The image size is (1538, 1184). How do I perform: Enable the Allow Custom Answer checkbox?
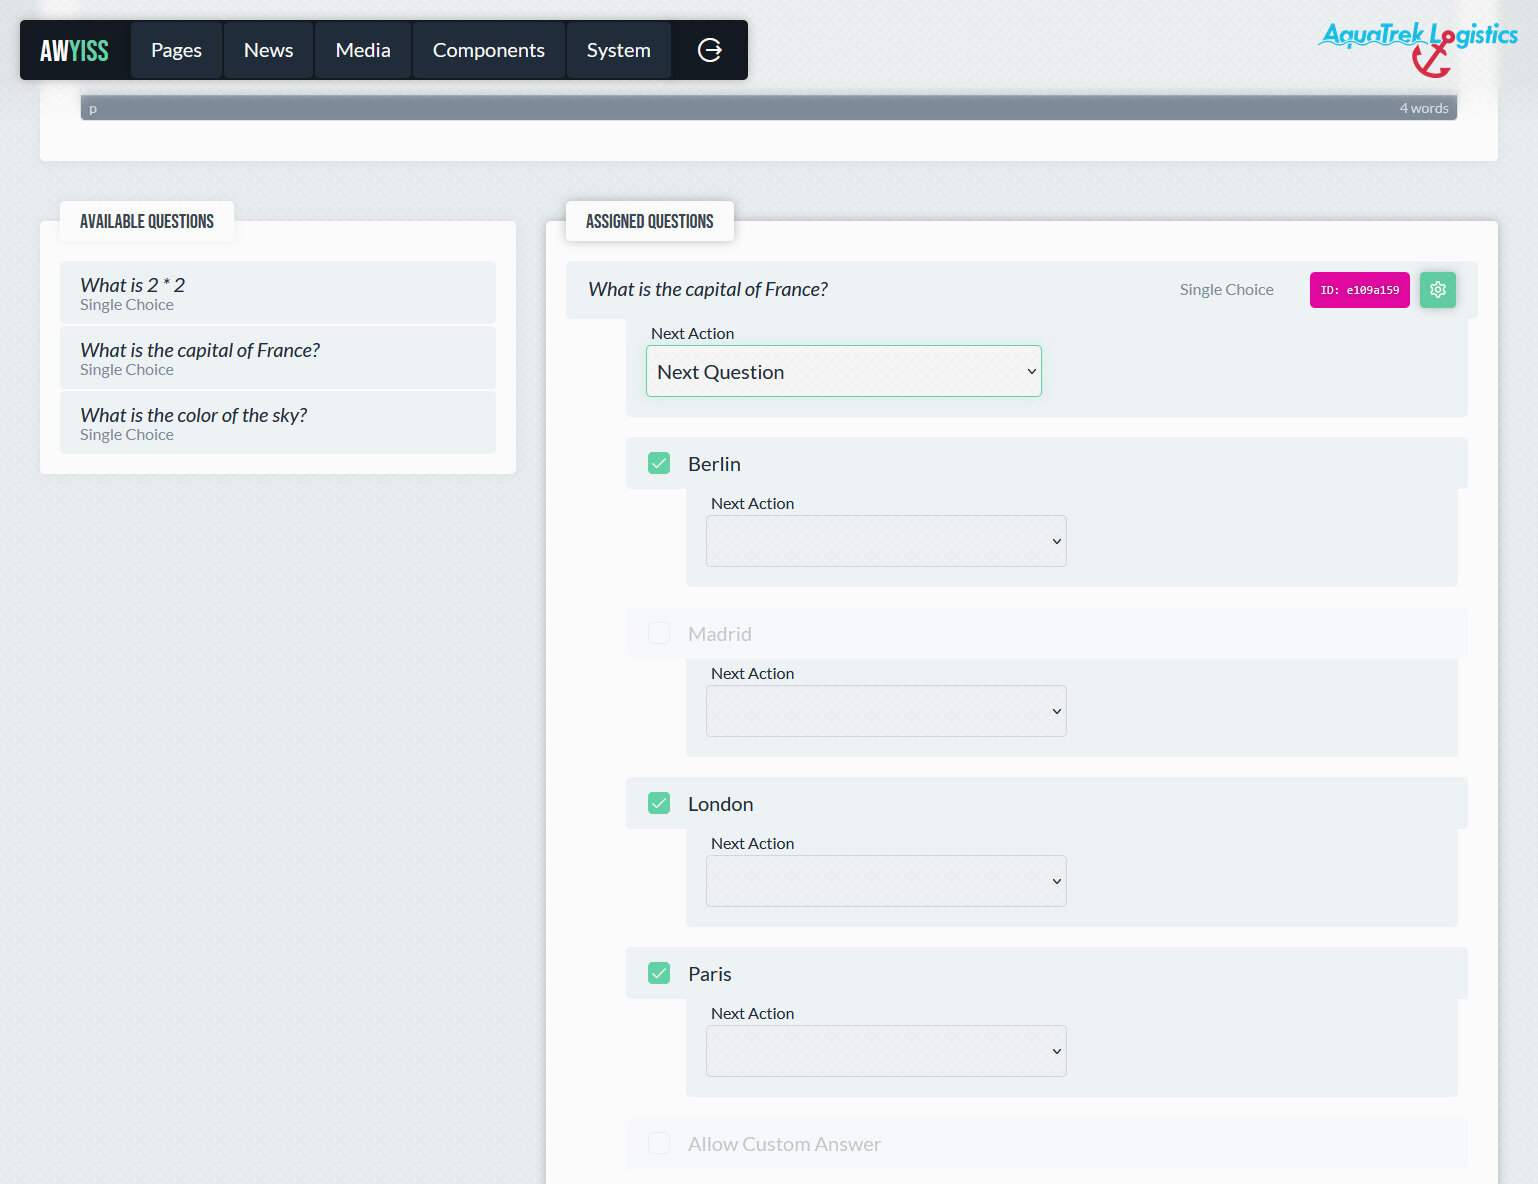tap(659, 1143)
